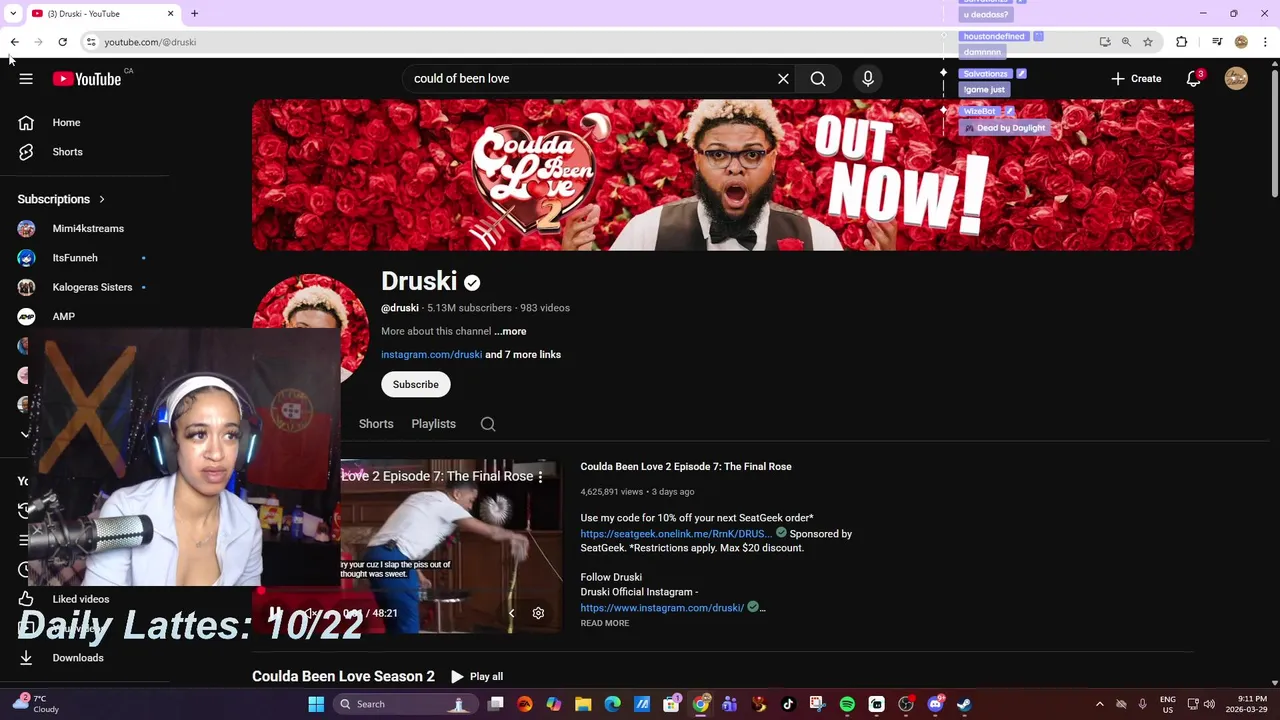Open TikTok from the taskbar
This screenshot has height=720, width=1280.
click(x=788, y=704)
